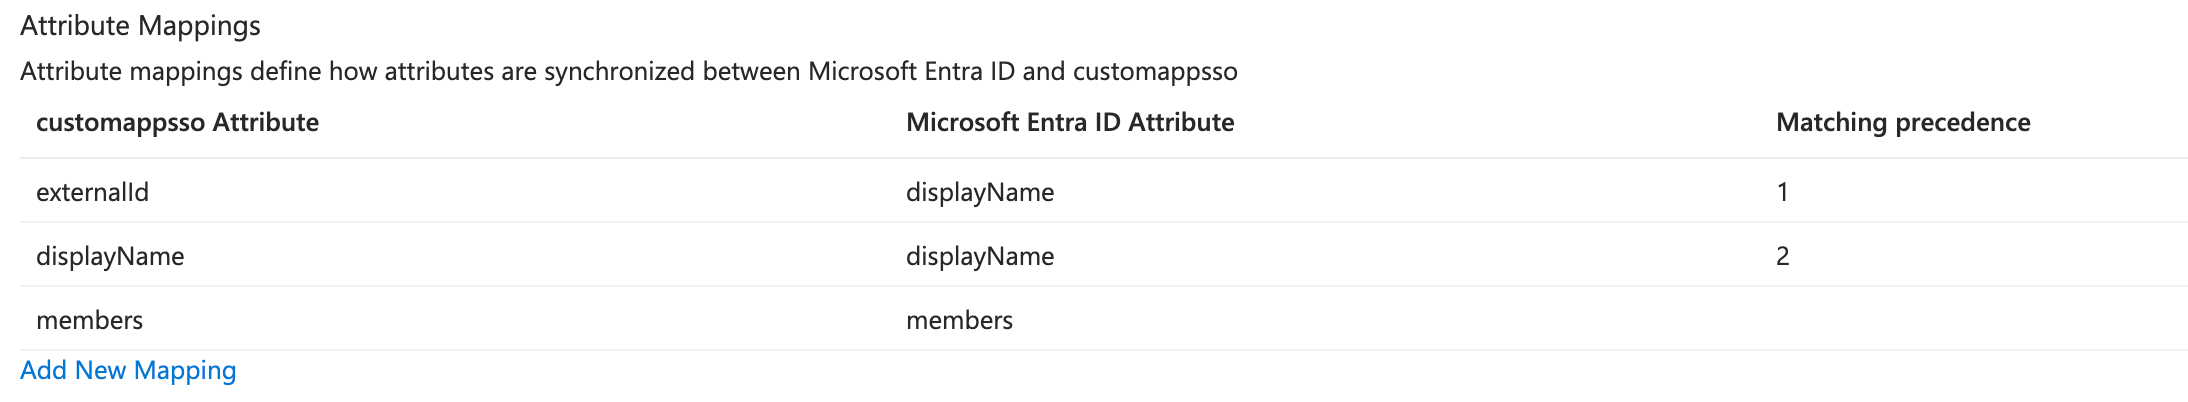Viewport: 2188px width, 402px height.
Task: Click the customappsso Attribute column header
Action: pyautogui.click(x=177, y=122)
